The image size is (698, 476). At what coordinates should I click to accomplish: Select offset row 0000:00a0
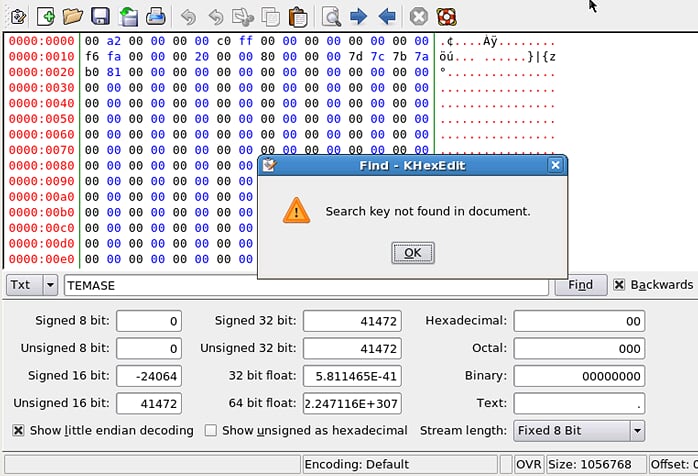[41, 197]
